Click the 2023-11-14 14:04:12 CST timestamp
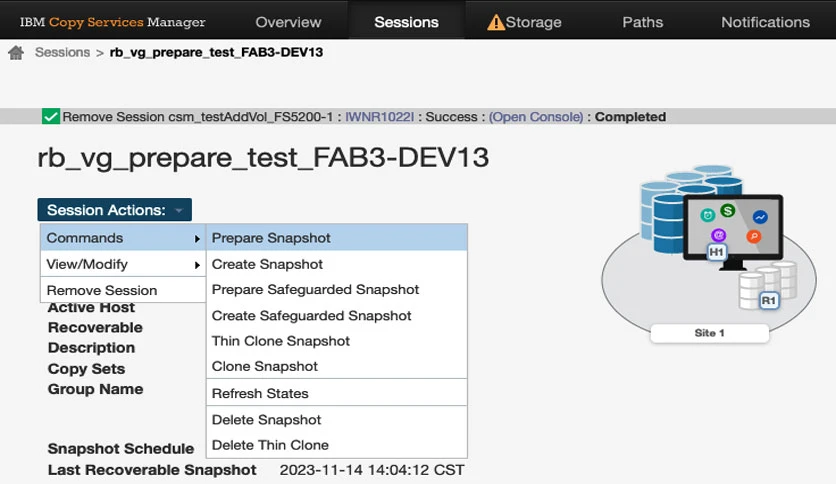Viewport: 836px width, 484px height. [x=372, y=470]
